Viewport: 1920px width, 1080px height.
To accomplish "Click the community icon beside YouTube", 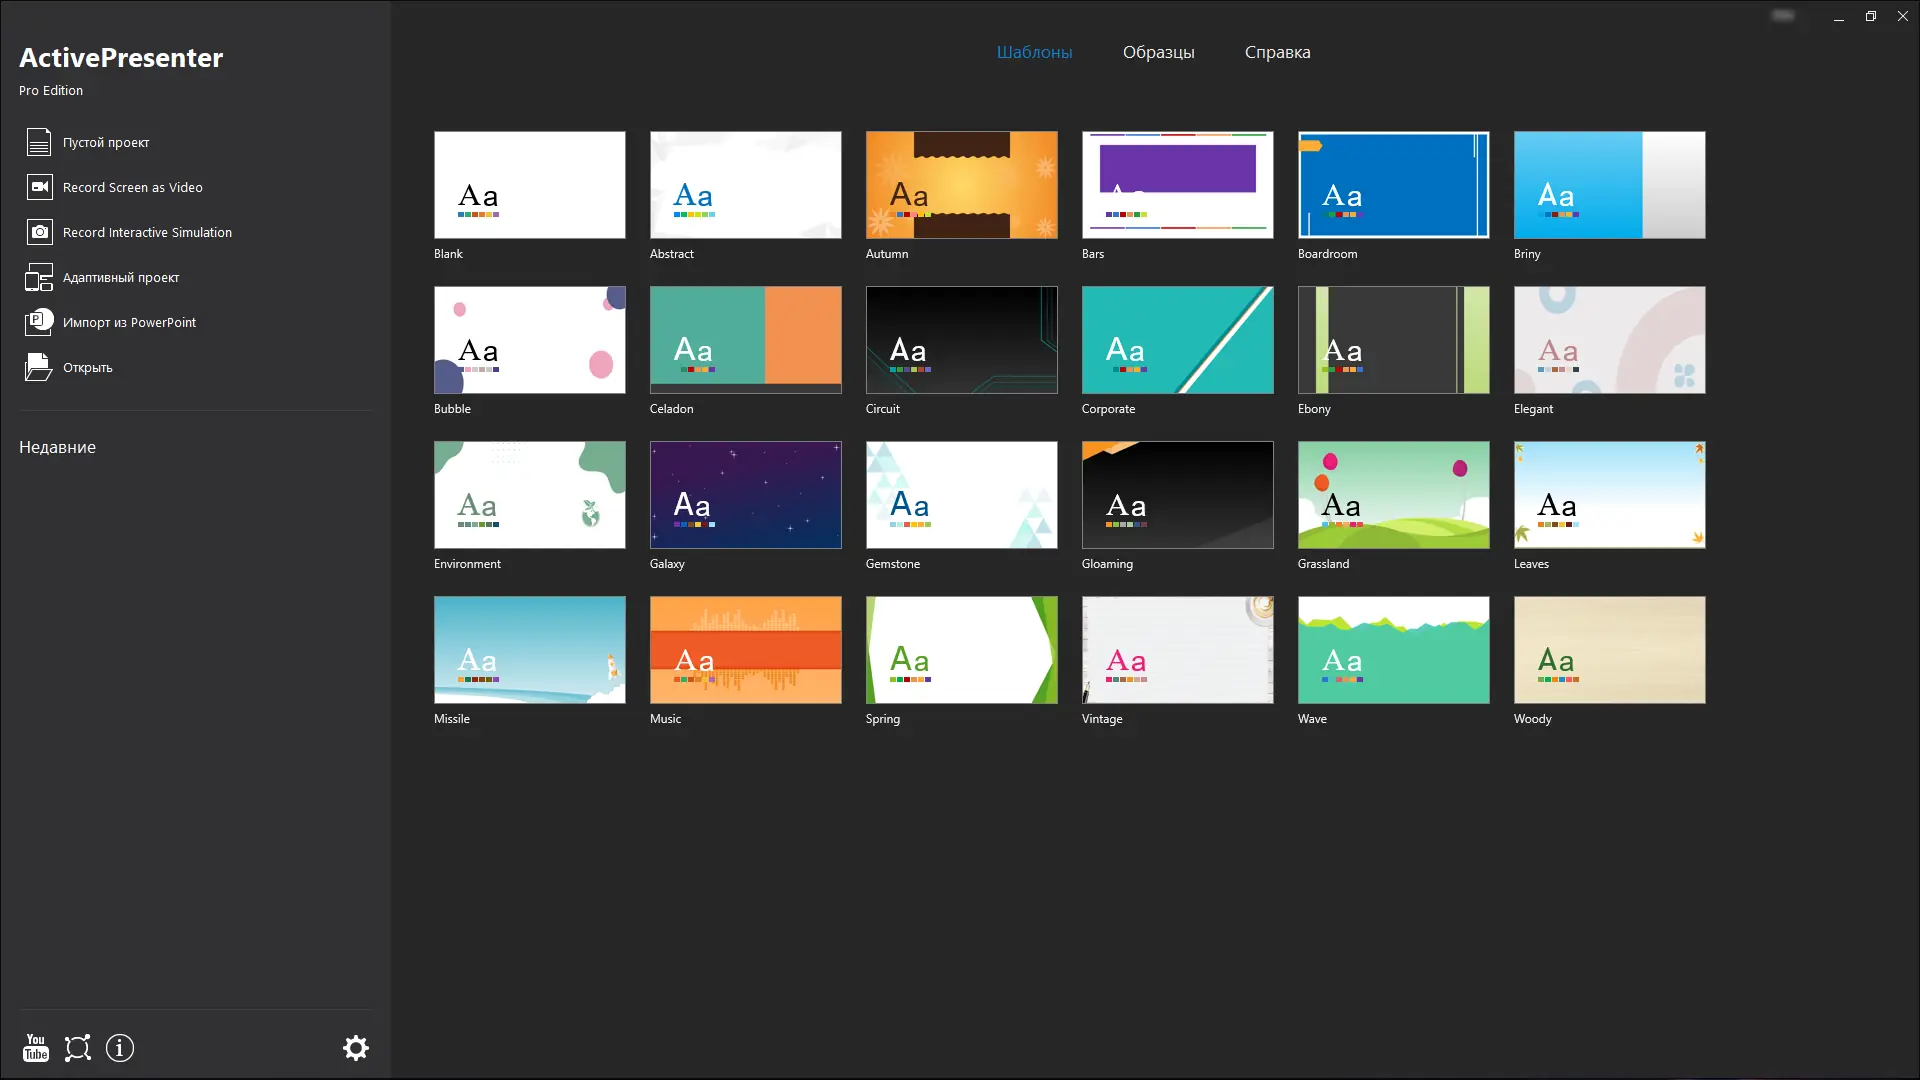I will [x=78, y=1048].
